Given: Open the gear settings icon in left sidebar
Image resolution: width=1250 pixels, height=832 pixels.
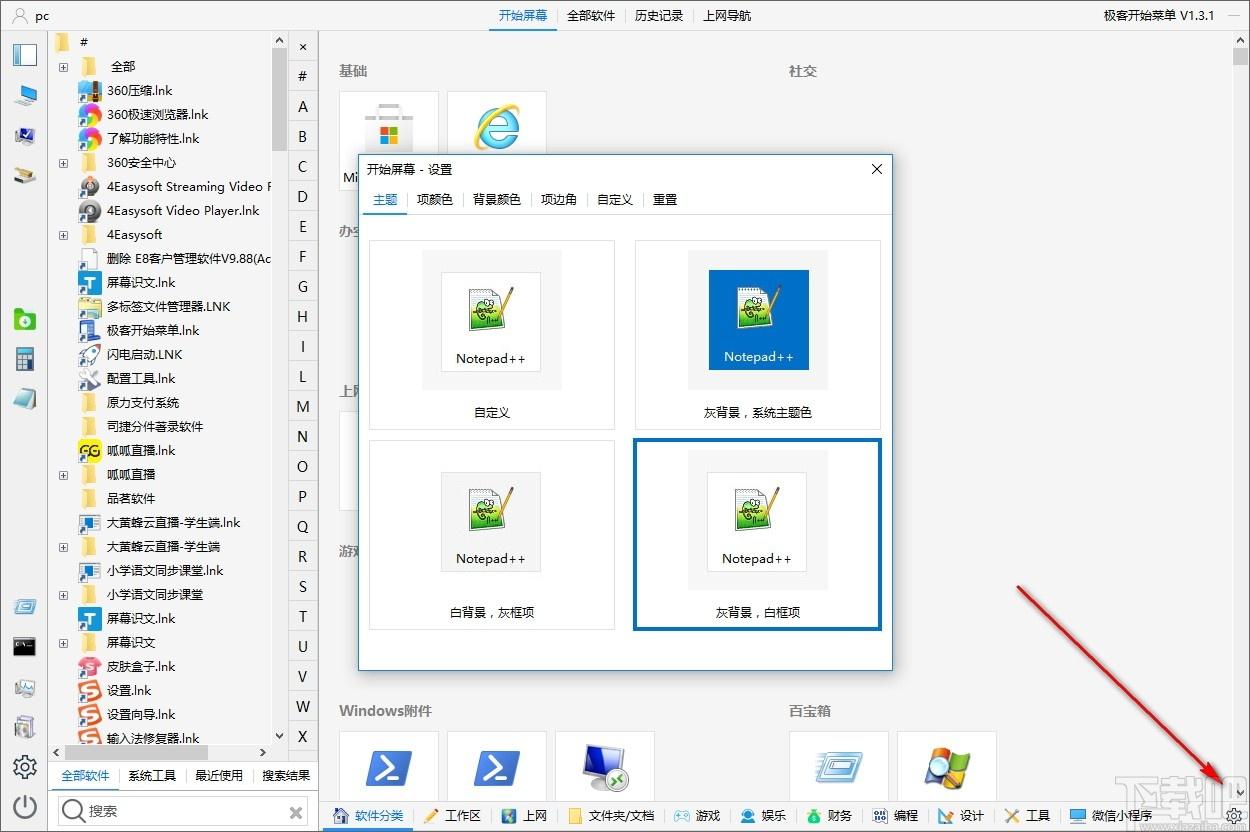Looking at the screenshot, I should click(25, 767).
